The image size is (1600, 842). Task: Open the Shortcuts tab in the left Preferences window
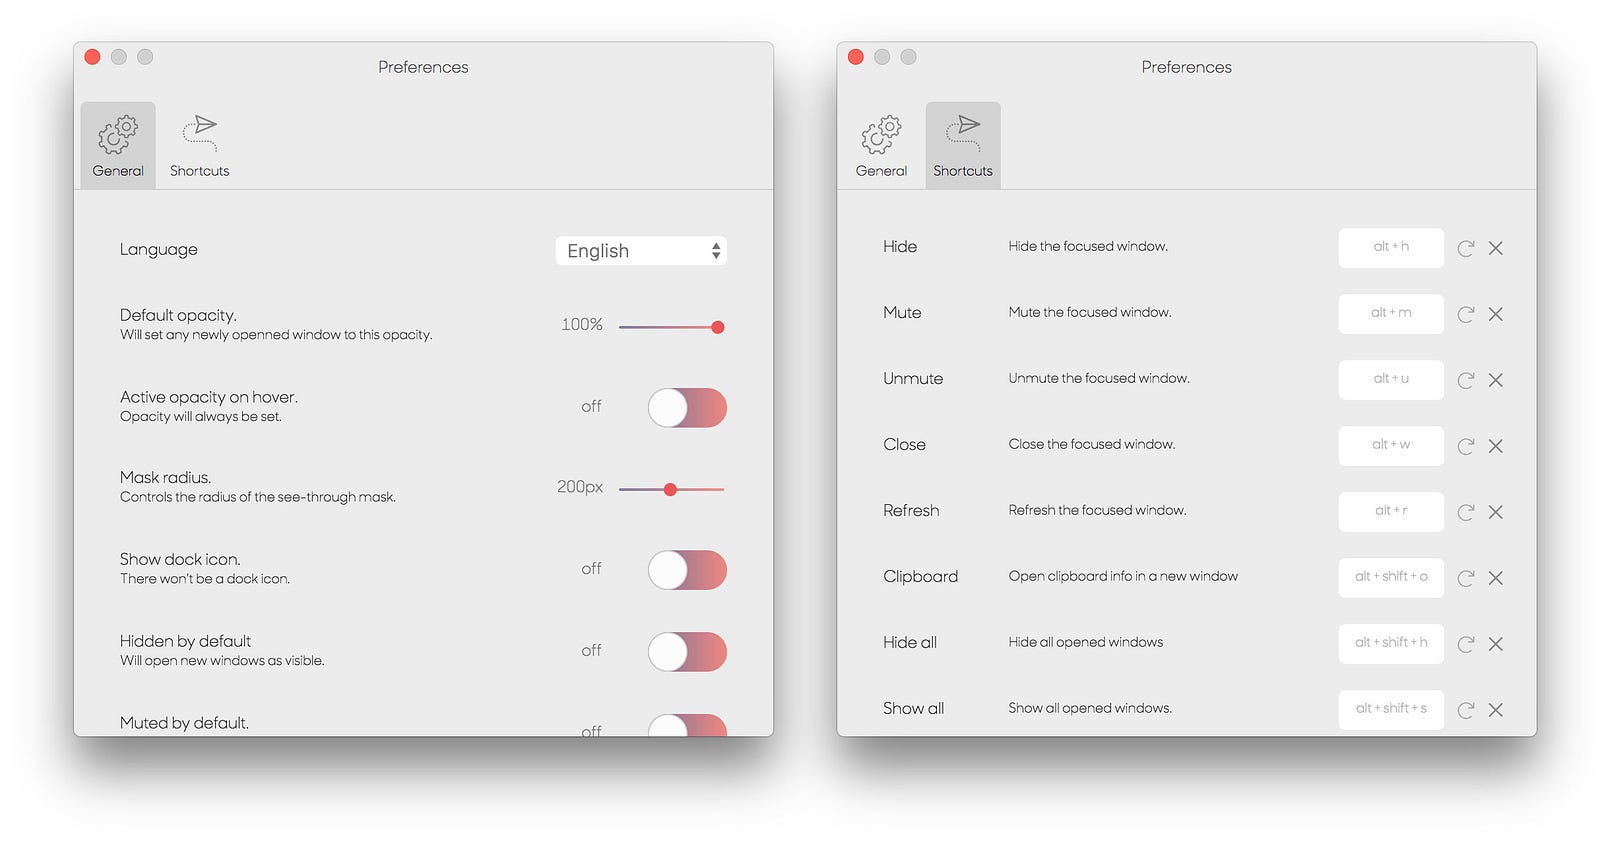point(200,145)
